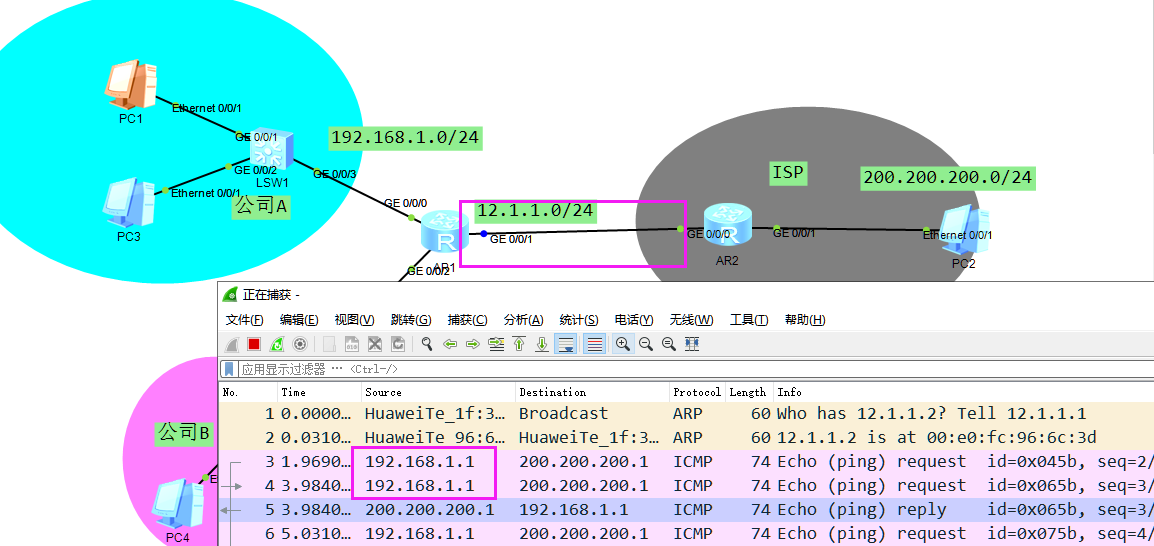1154x546 pixels.
Task: Open capture options gear icon
Action: point(299,344)
